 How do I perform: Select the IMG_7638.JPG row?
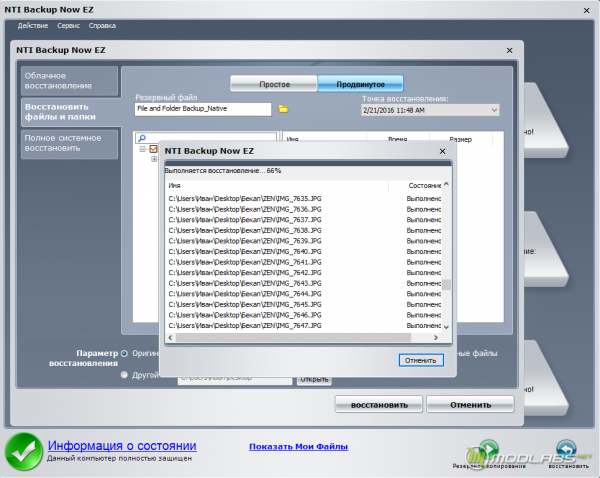[x=304, y=230]
